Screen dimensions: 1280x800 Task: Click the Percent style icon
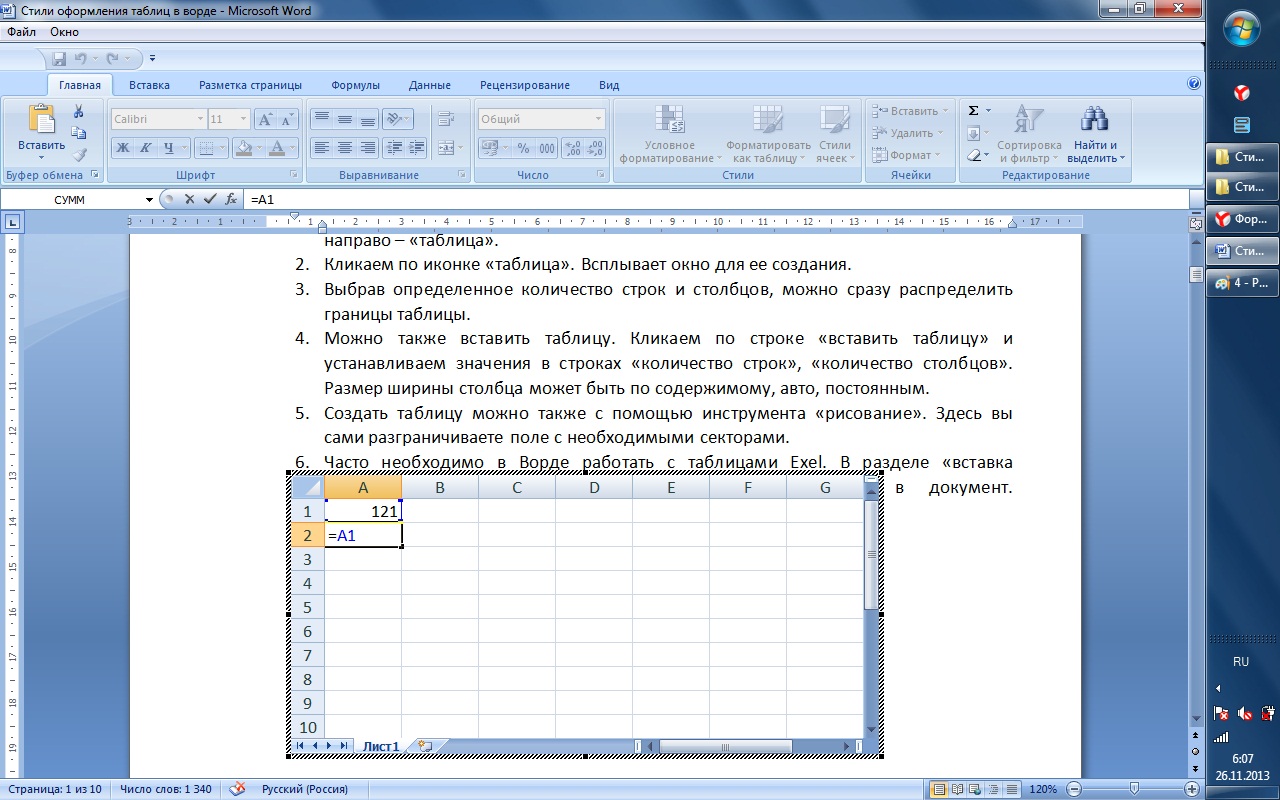point(523,148)
